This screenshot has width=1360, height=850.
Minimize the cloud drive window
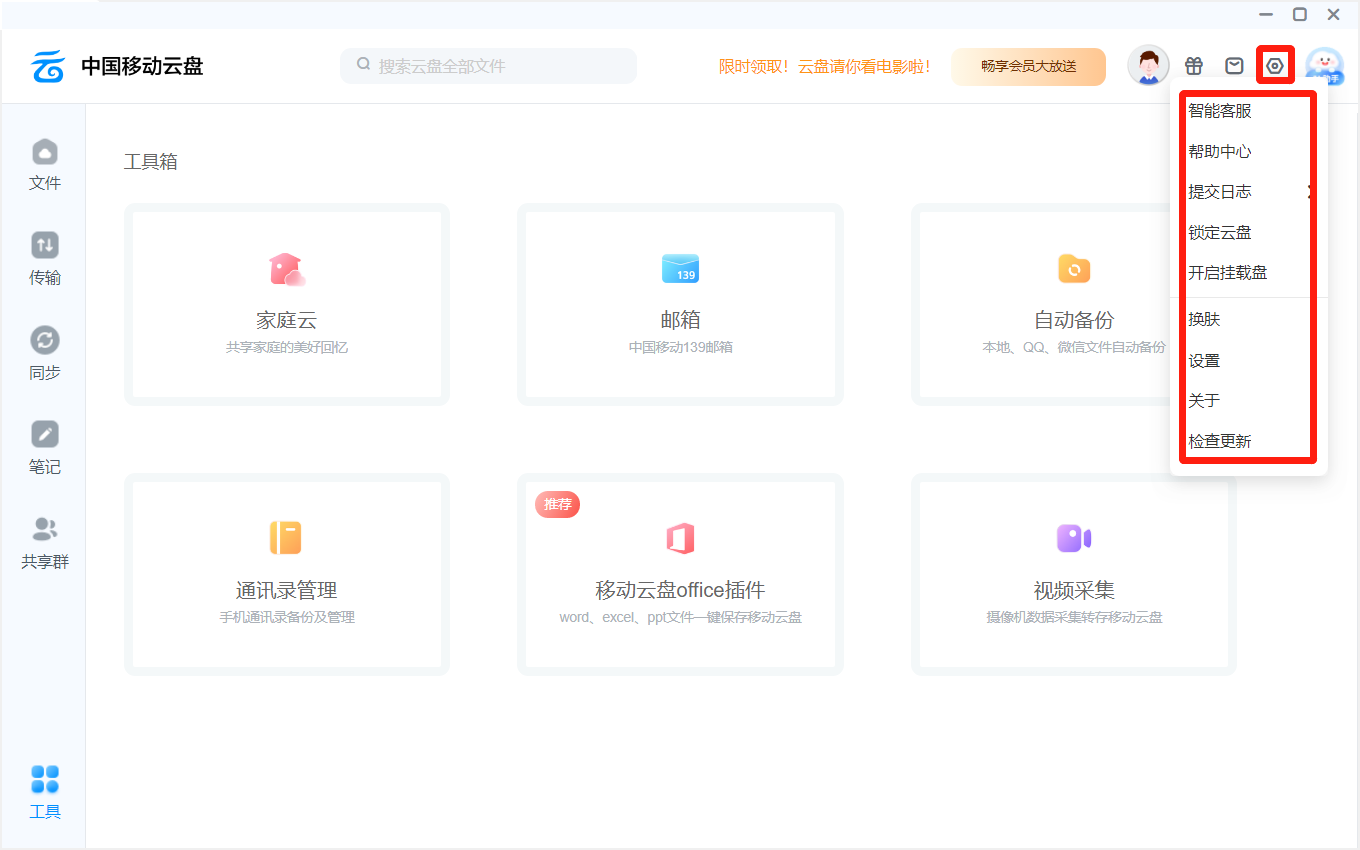click(x=1266, y=14)
